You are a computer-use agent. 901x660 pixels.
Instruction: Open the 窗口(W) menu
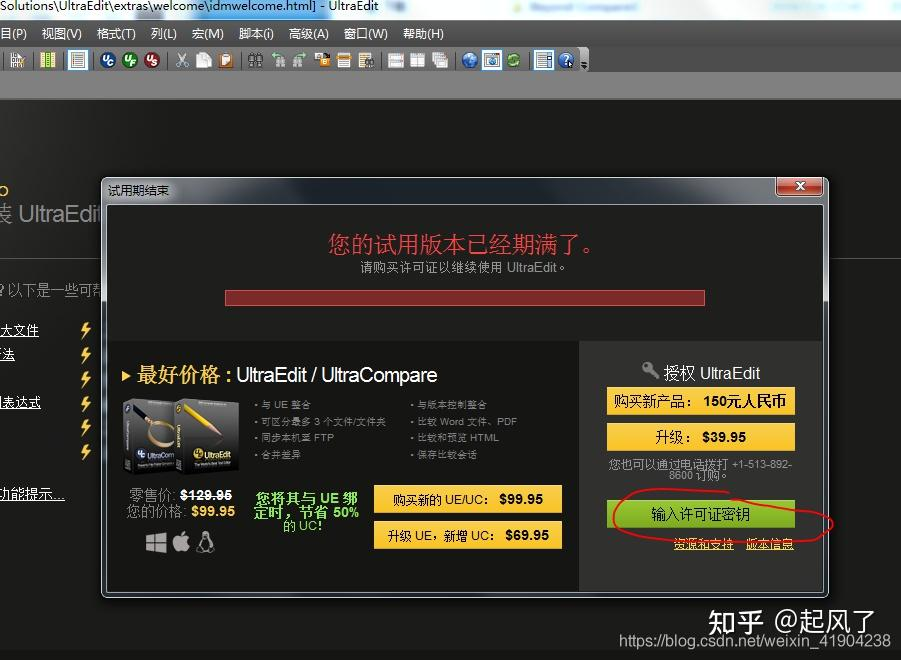[x=365, y=34]
